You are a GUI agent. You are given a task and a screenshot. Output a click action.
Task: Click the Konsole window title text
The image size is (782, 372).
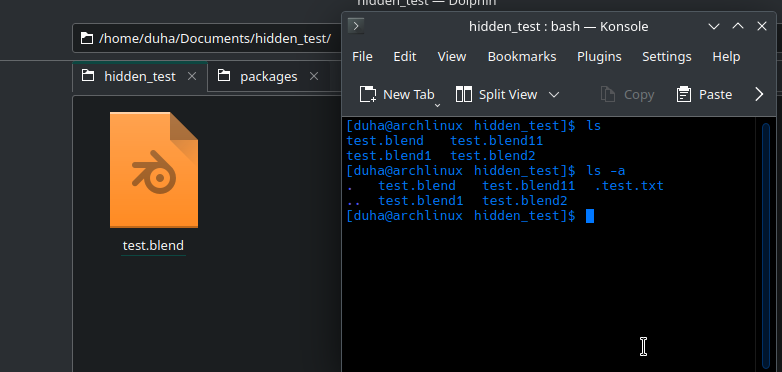[559, 26]
